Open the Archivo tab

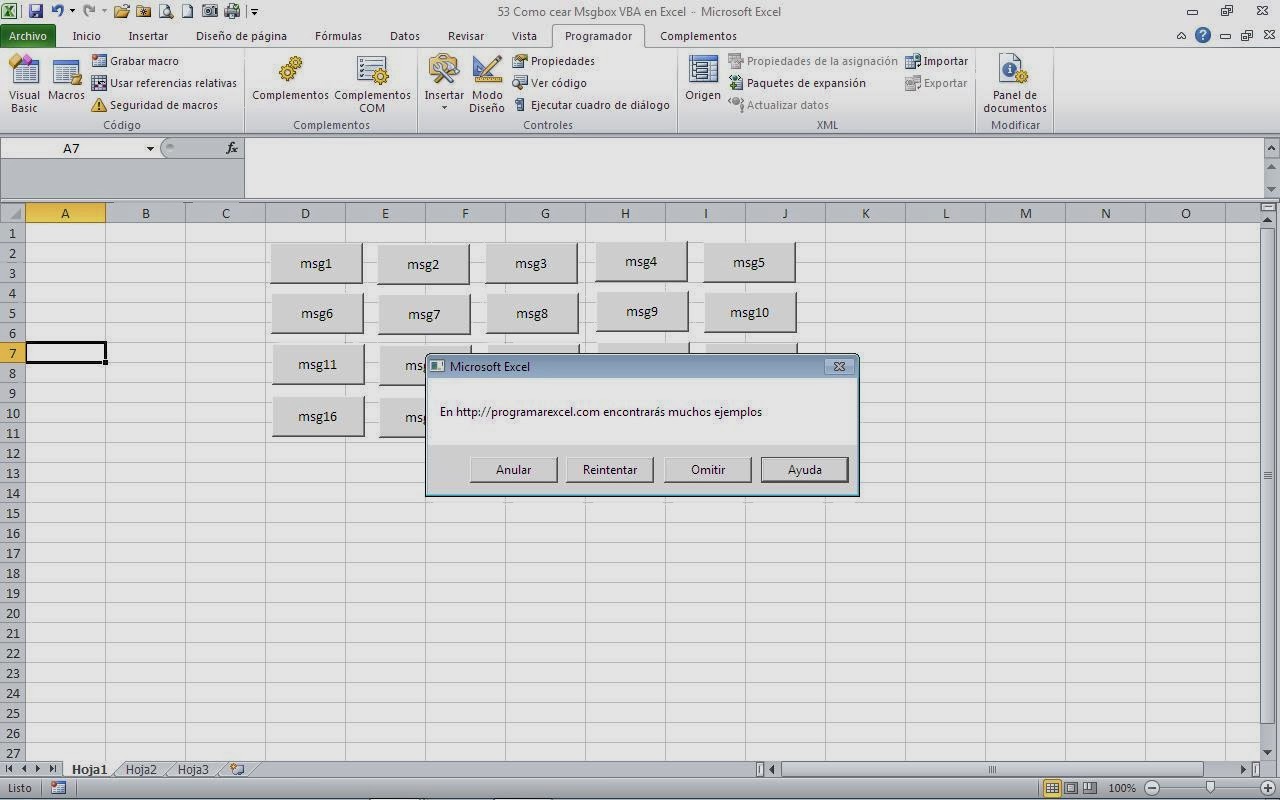pos(28,36)
